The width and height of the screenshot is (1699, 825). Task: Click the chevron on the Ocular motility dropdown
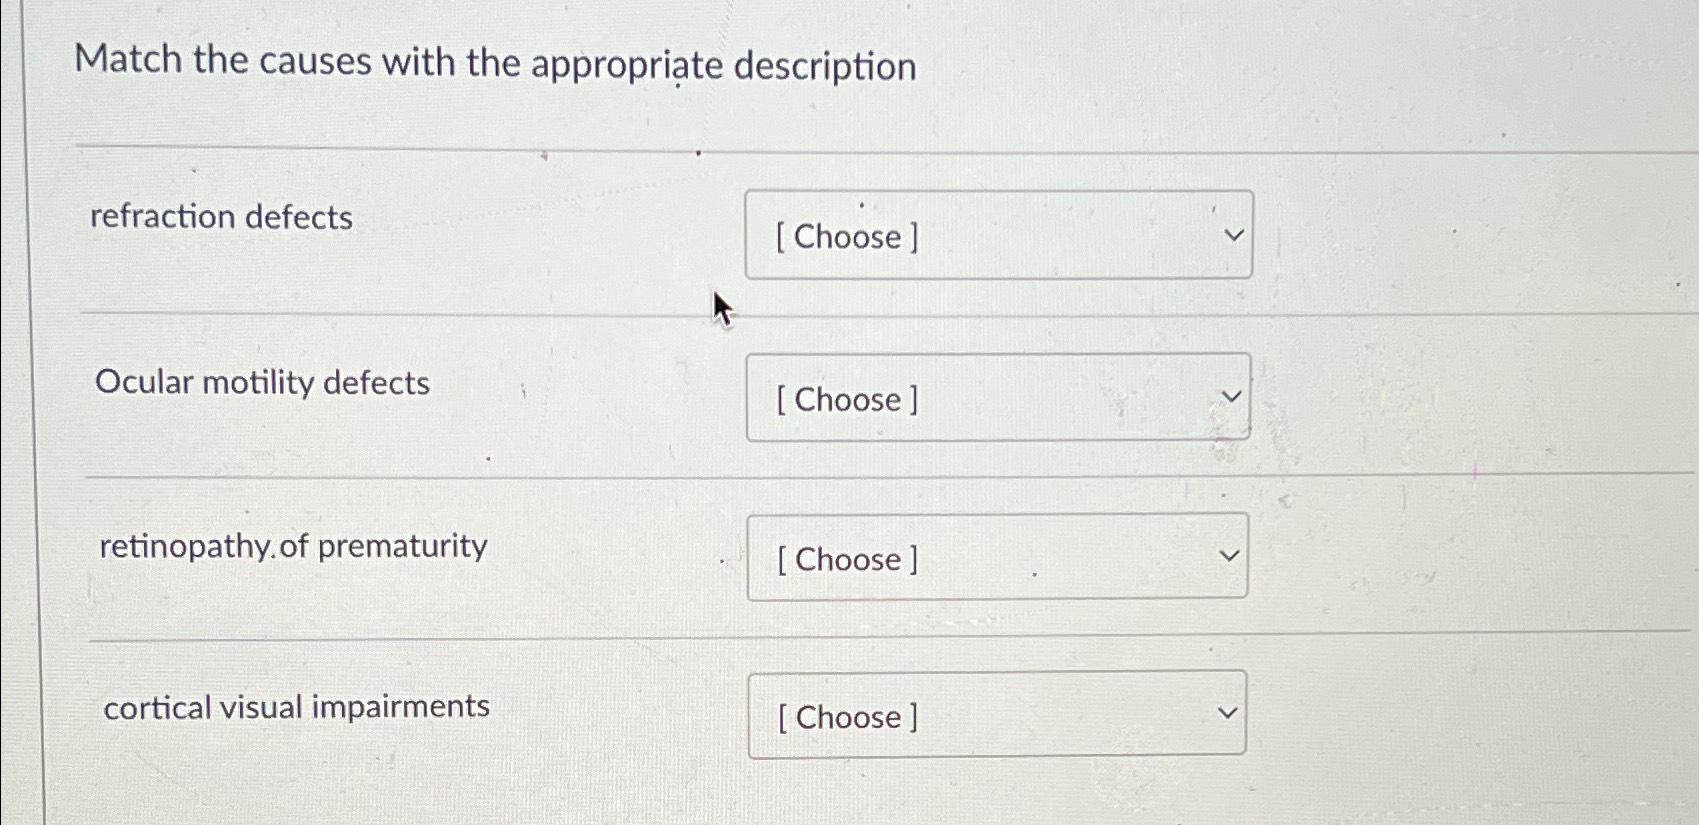tap(1234, 396)
